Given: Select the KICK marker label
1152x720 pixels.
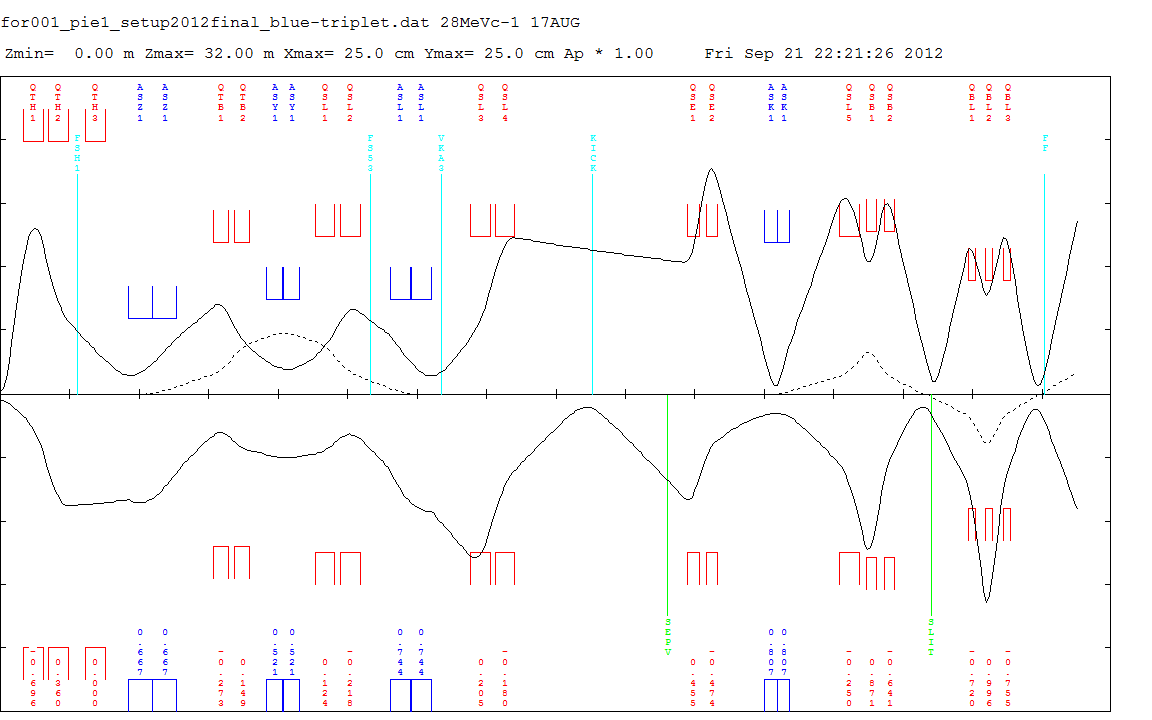Looking at the screenshot, I should tap(592, 153).
